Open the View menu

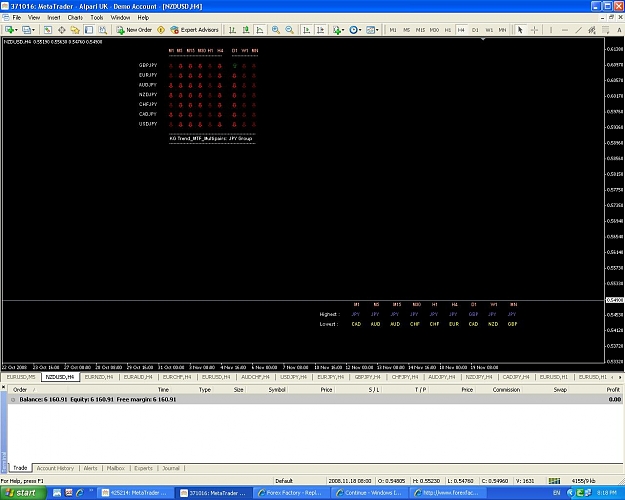pos(34,18)
